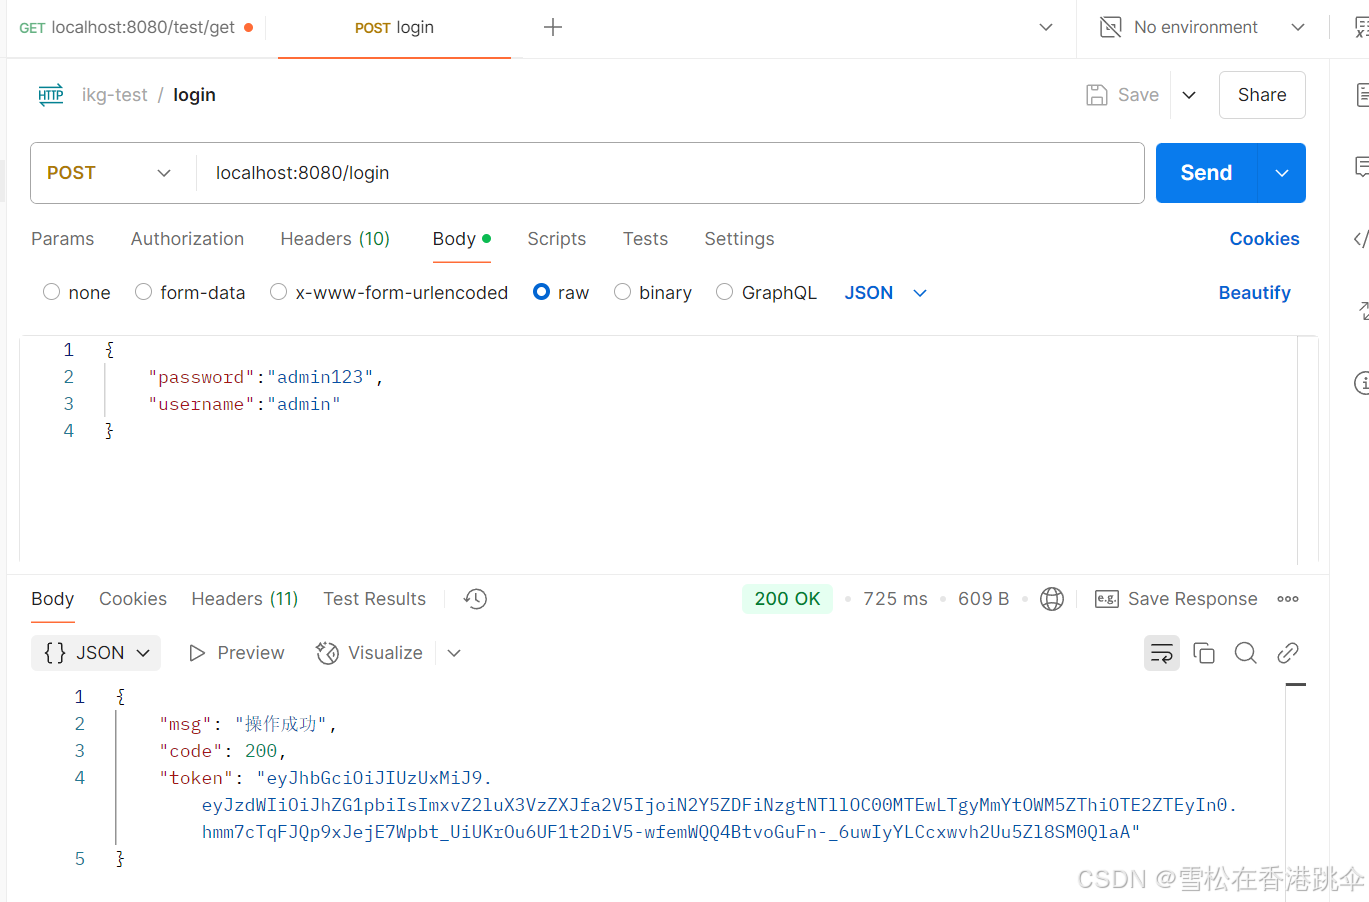Open new tab plus icon
The height and width of the screenshot is (902, 1369).
(x=553, y=27)
